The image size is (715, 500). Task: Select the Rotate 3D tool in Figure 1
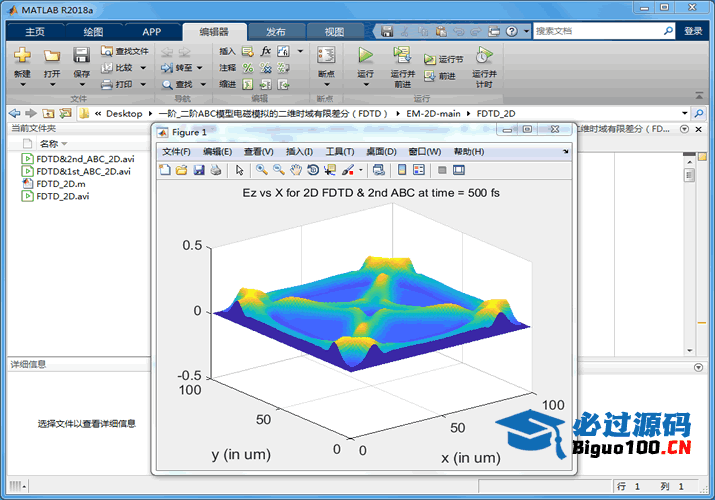click(313, 170)
